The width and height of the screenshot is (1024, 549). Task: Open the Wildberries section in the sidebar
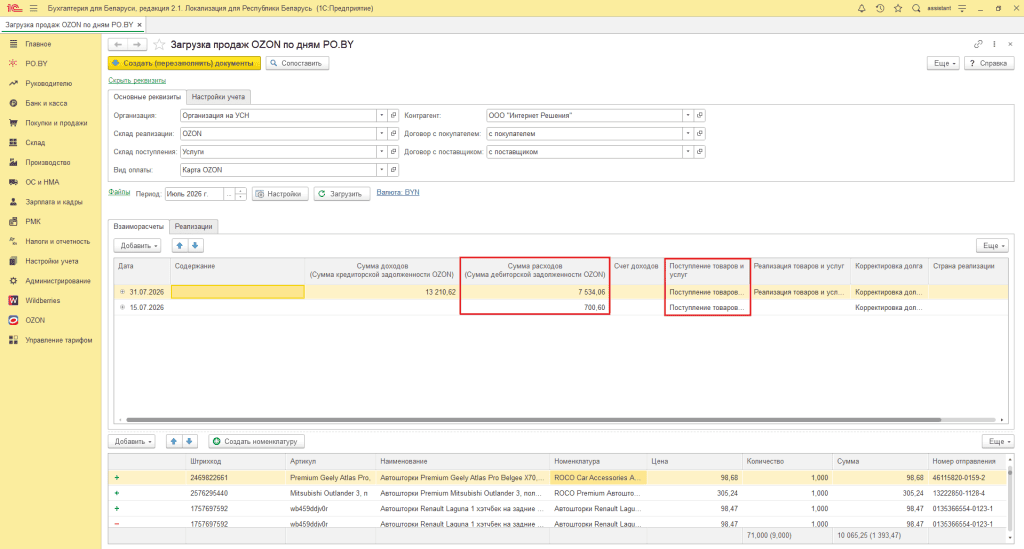42,300
